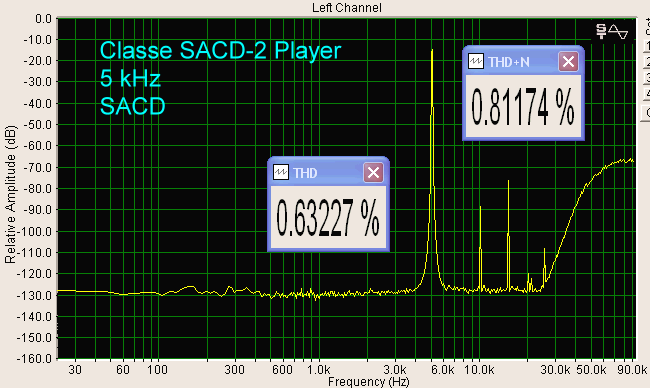The image size is (650, 388).
Task: Close the THD+N readout window
Action: pos(568,62)
